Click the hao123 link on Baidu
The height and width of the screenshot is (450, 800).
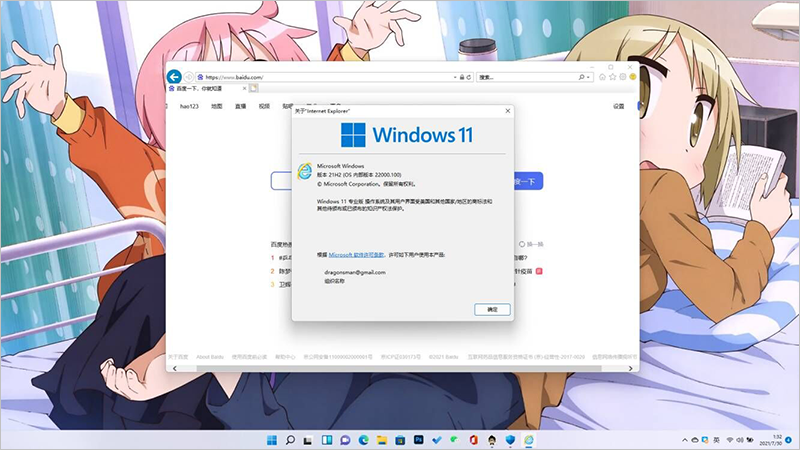click(190, 106)
